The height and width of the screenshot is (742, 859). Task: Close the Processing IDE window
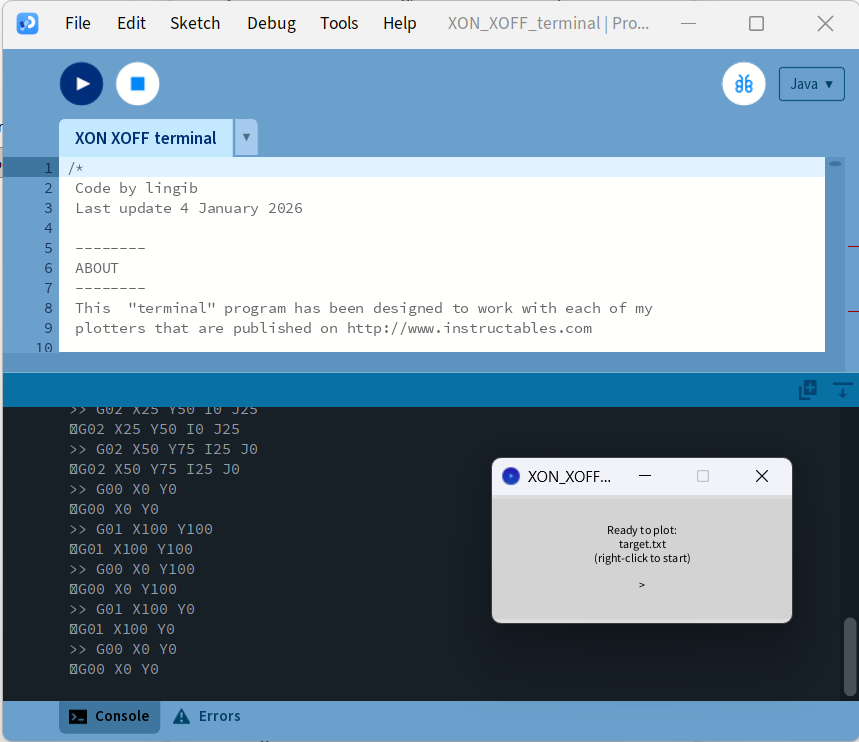pyautogui.click(x=825, y=24)
